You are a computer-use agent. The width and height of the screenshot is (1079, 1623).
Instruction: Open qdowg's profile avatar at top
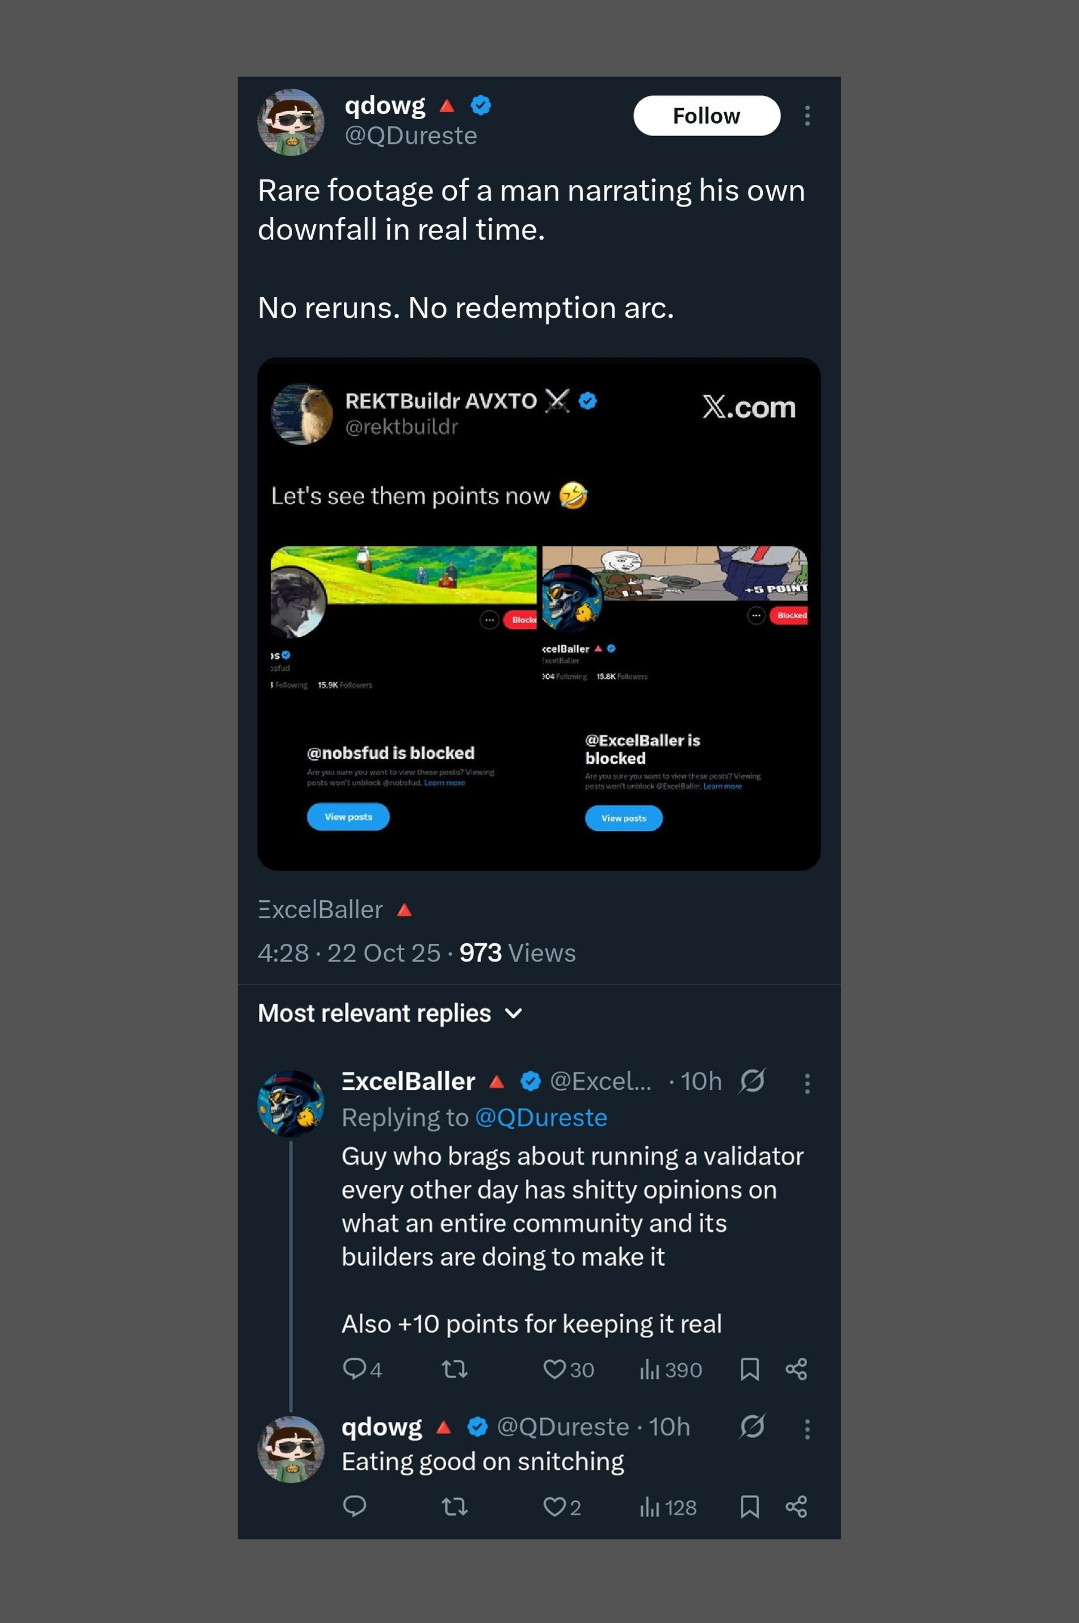point(291,122)
